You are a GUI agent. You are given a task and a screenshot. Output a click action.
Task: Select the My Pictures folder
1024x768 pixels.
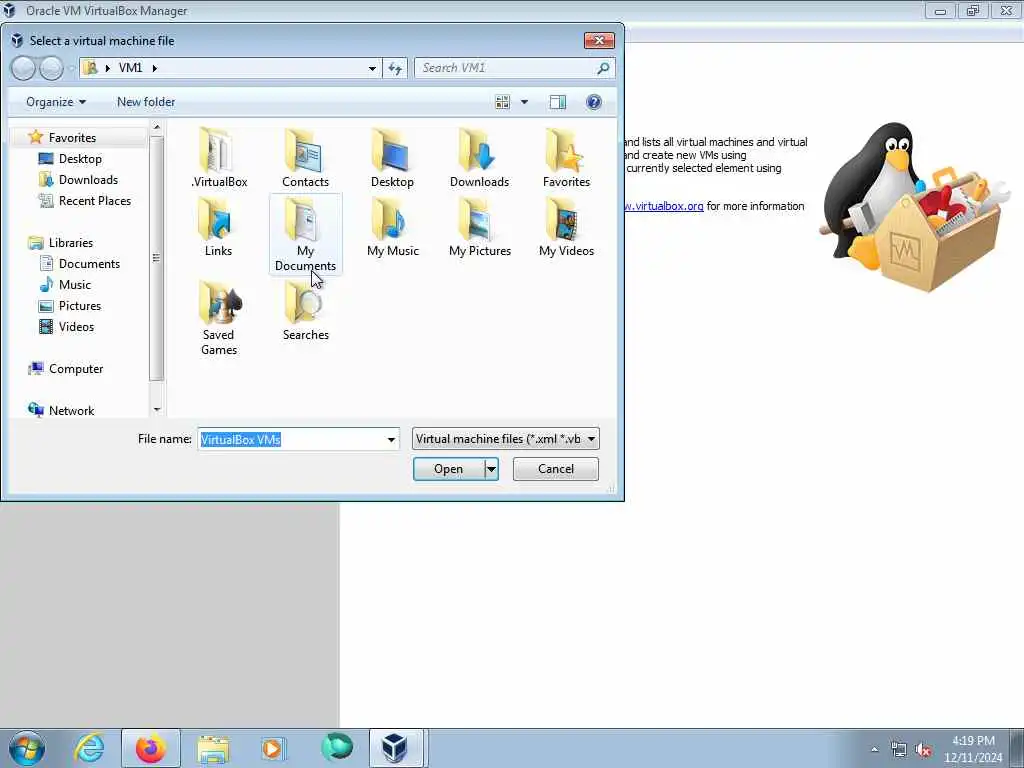pyautogui.click(x=480, y=227)
